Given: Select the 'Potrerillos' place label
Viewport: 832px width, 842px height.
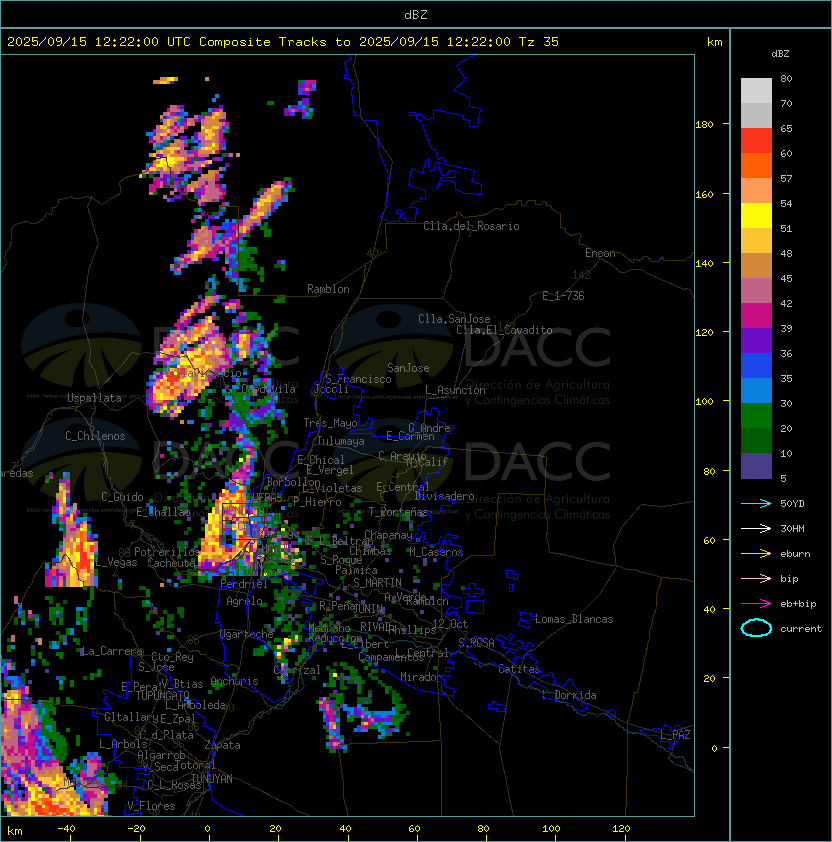Looking at the screenshot, I should [167, 552].
